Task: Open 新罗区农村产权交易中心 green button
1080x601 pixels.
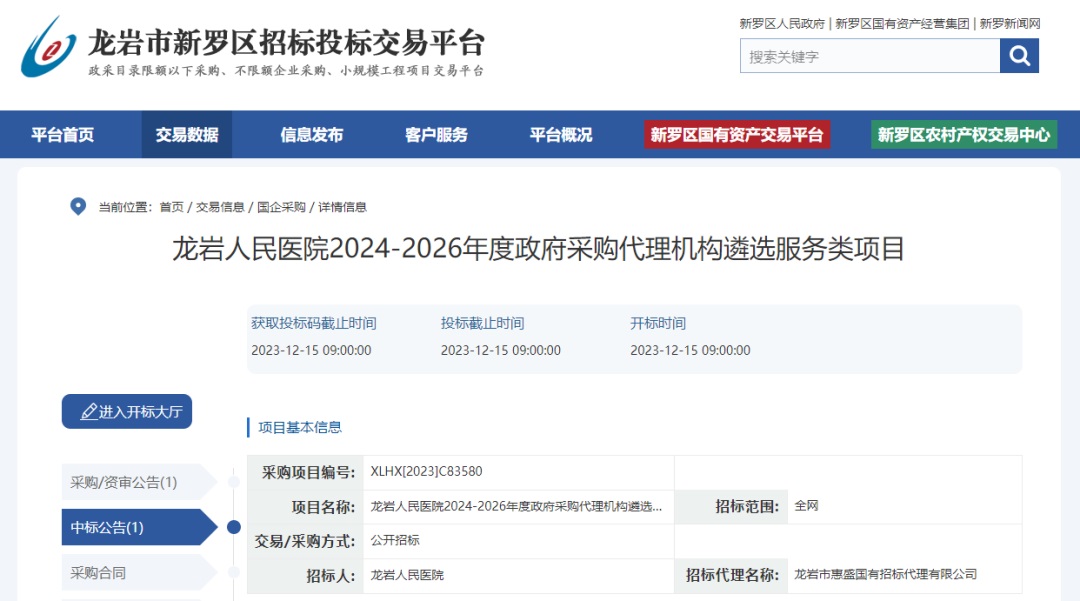Action: coord(964,135)
